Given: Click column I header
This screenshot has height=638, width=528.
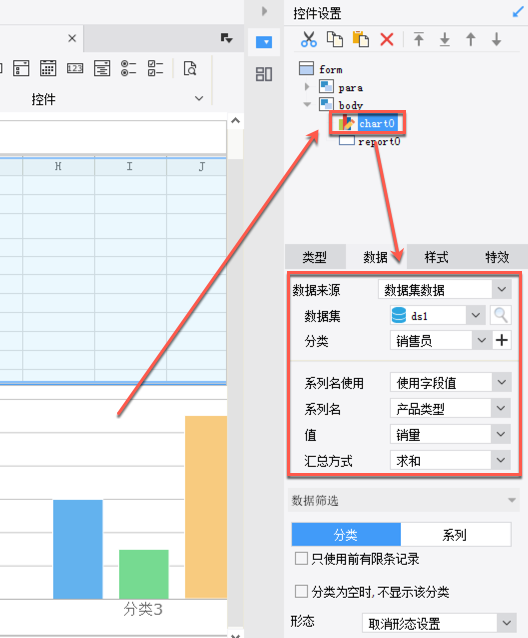Looking at the screenshot, I should coord(130,166).
